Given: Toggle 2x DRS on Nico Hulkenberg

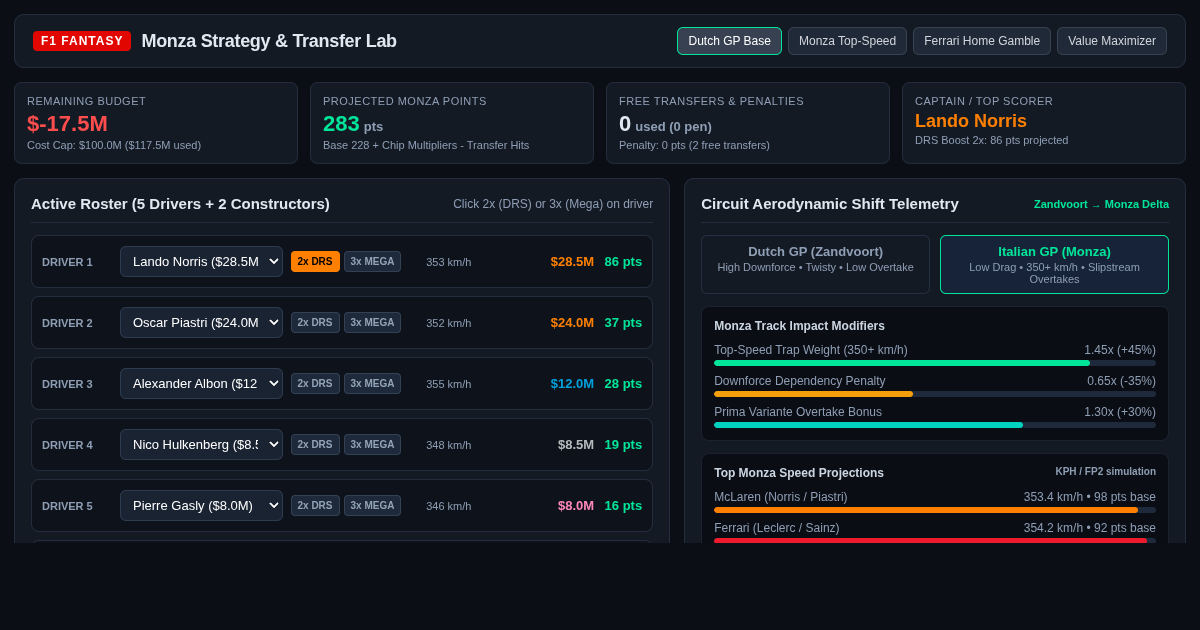Looking at the screenshot, I should coord(315,444).
